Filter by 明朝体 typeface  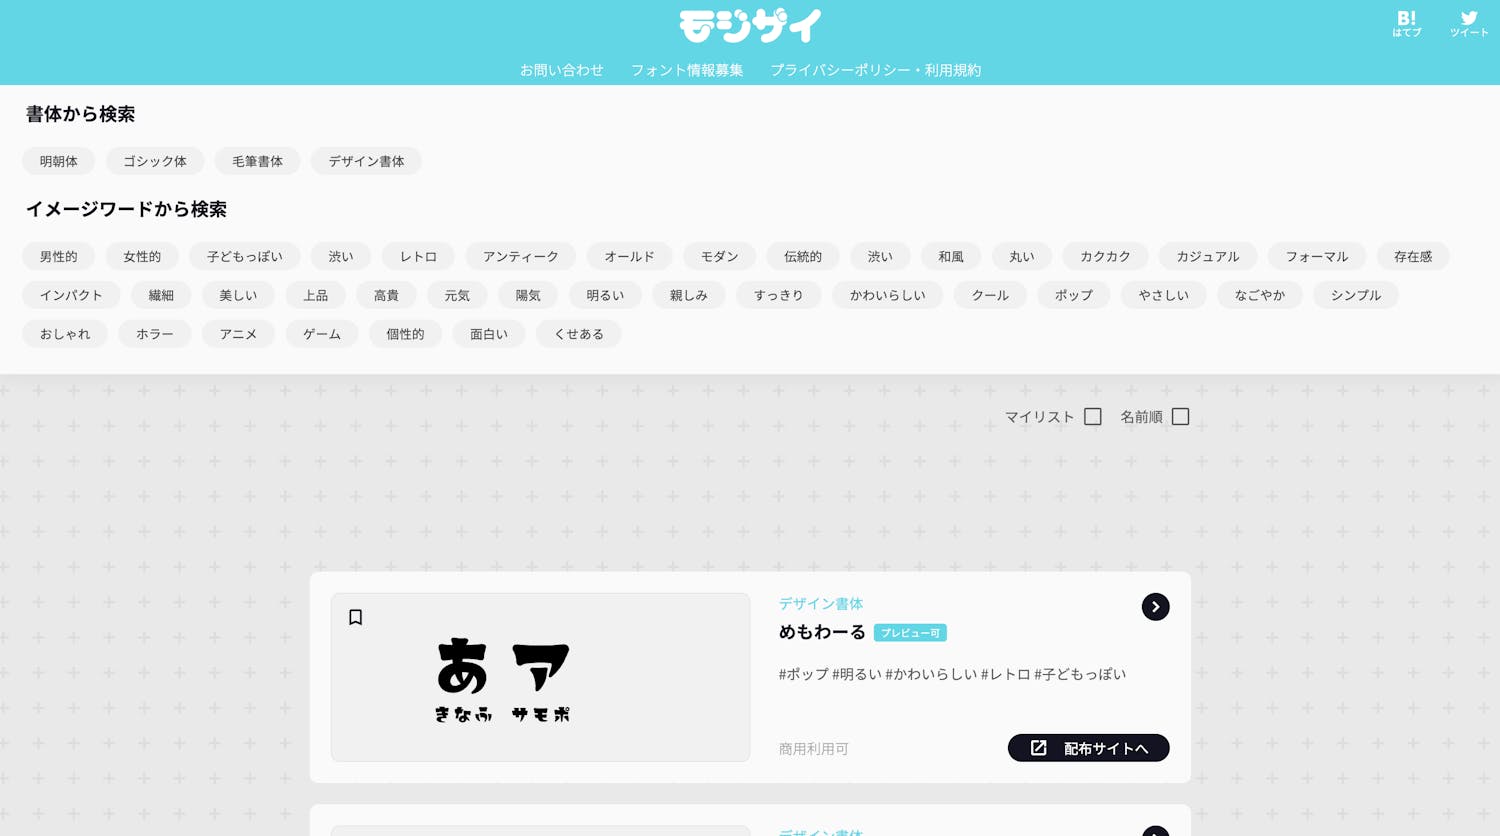tap(58, 161)
